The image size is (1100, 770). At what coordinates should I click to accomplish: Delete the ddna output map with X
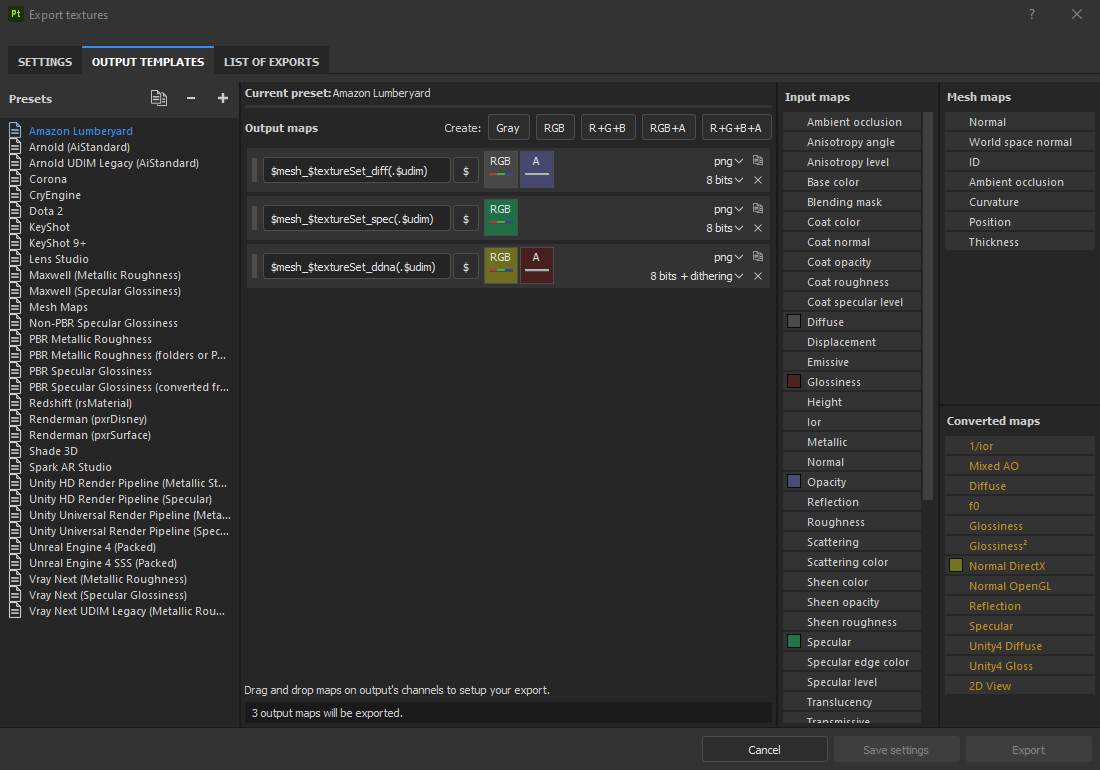758,276
